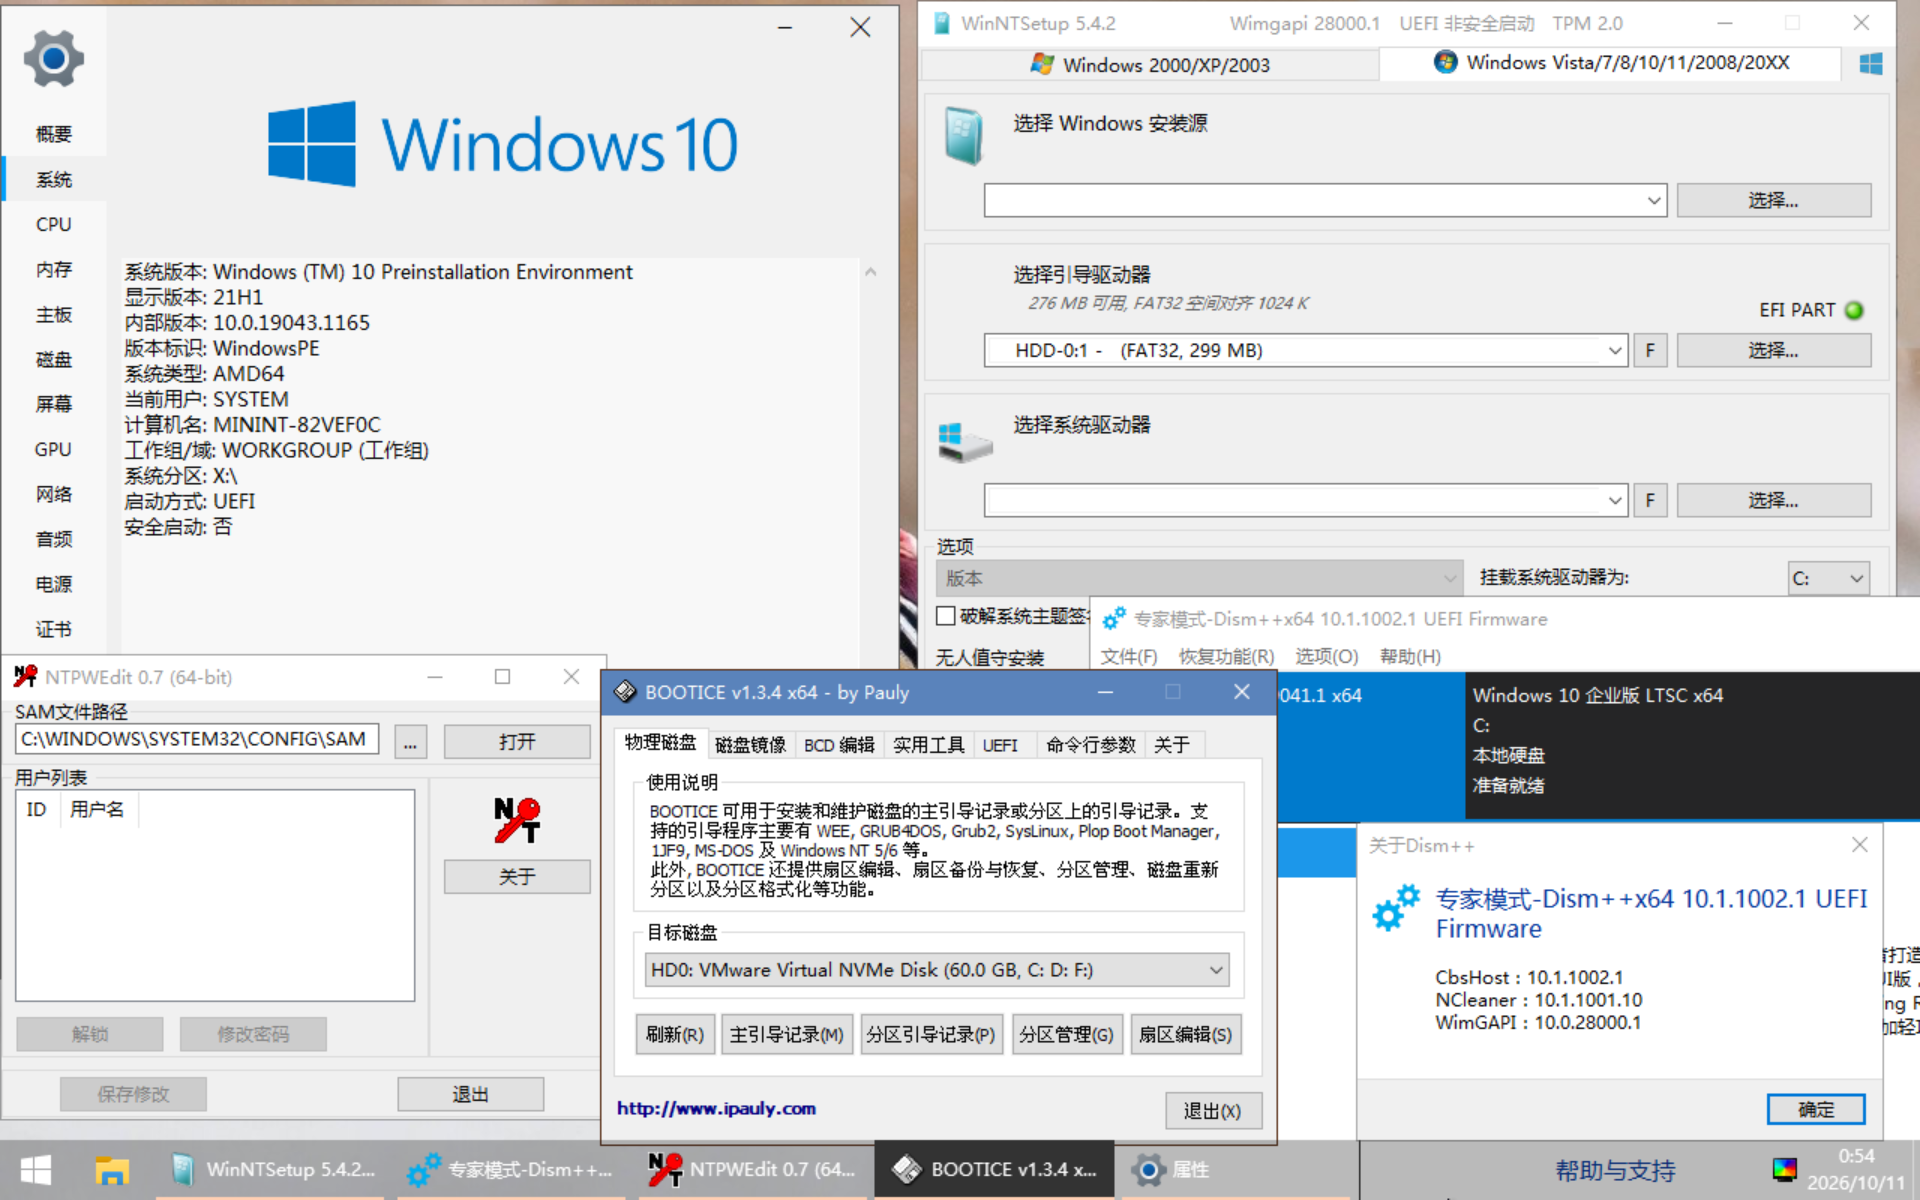
Task: Click the gear icon in system info window
Action: [x=54, y=58]
